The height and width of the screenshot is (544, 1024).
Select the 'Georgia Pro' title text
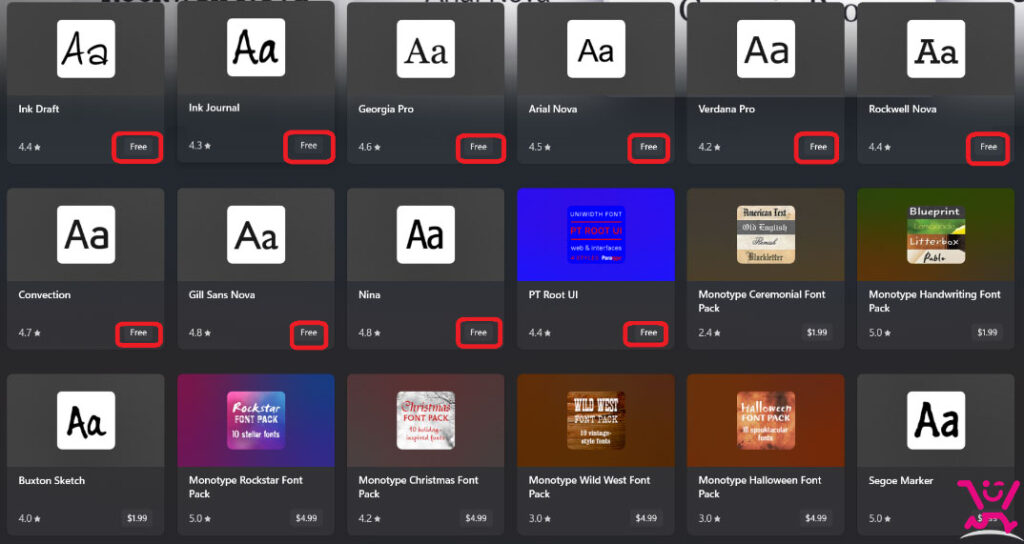386,109
